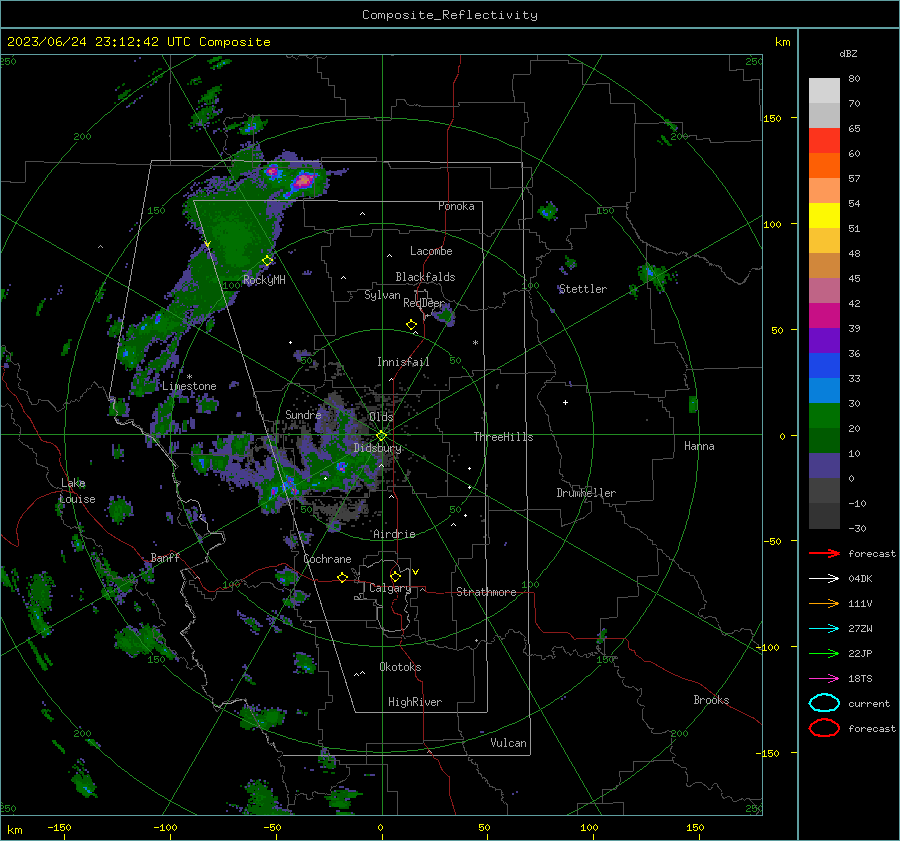Click the yellow diamond marker below RedDeer
Image resolution: width=900 pixels, height=841 pixels.
tap(411, 325)
